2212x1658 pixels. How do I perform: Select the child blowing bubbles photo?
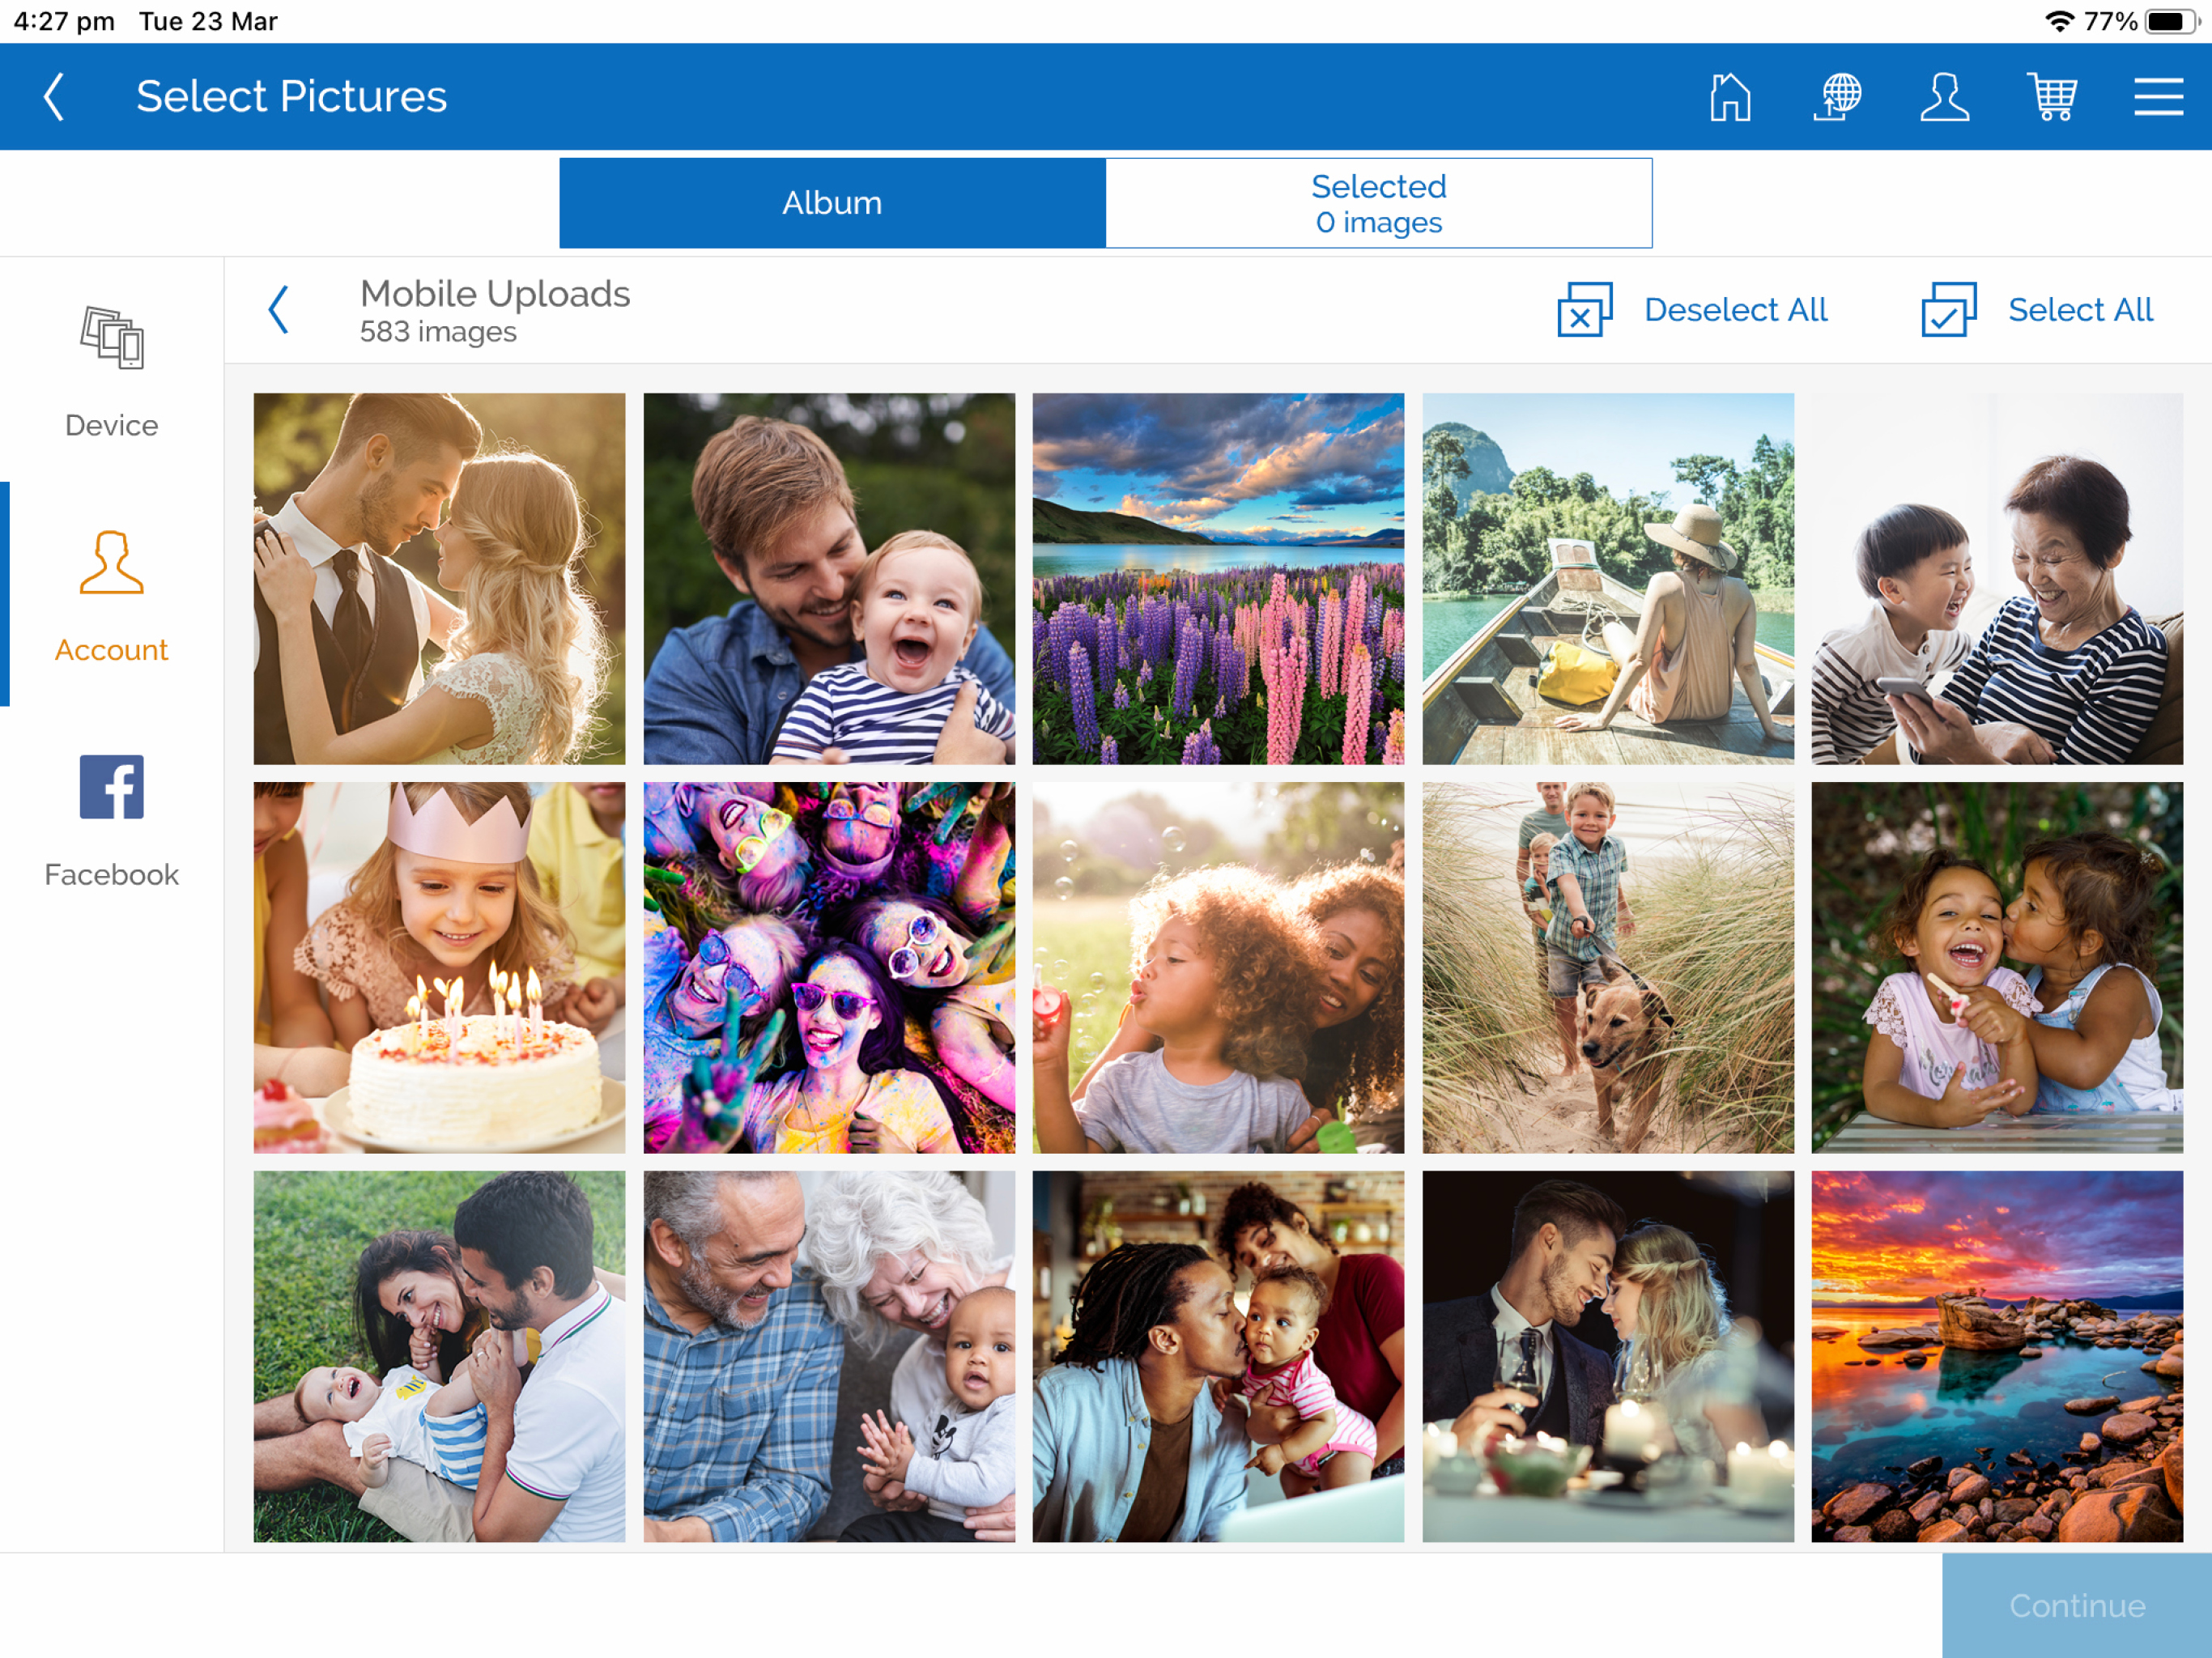coord(1218,968)
